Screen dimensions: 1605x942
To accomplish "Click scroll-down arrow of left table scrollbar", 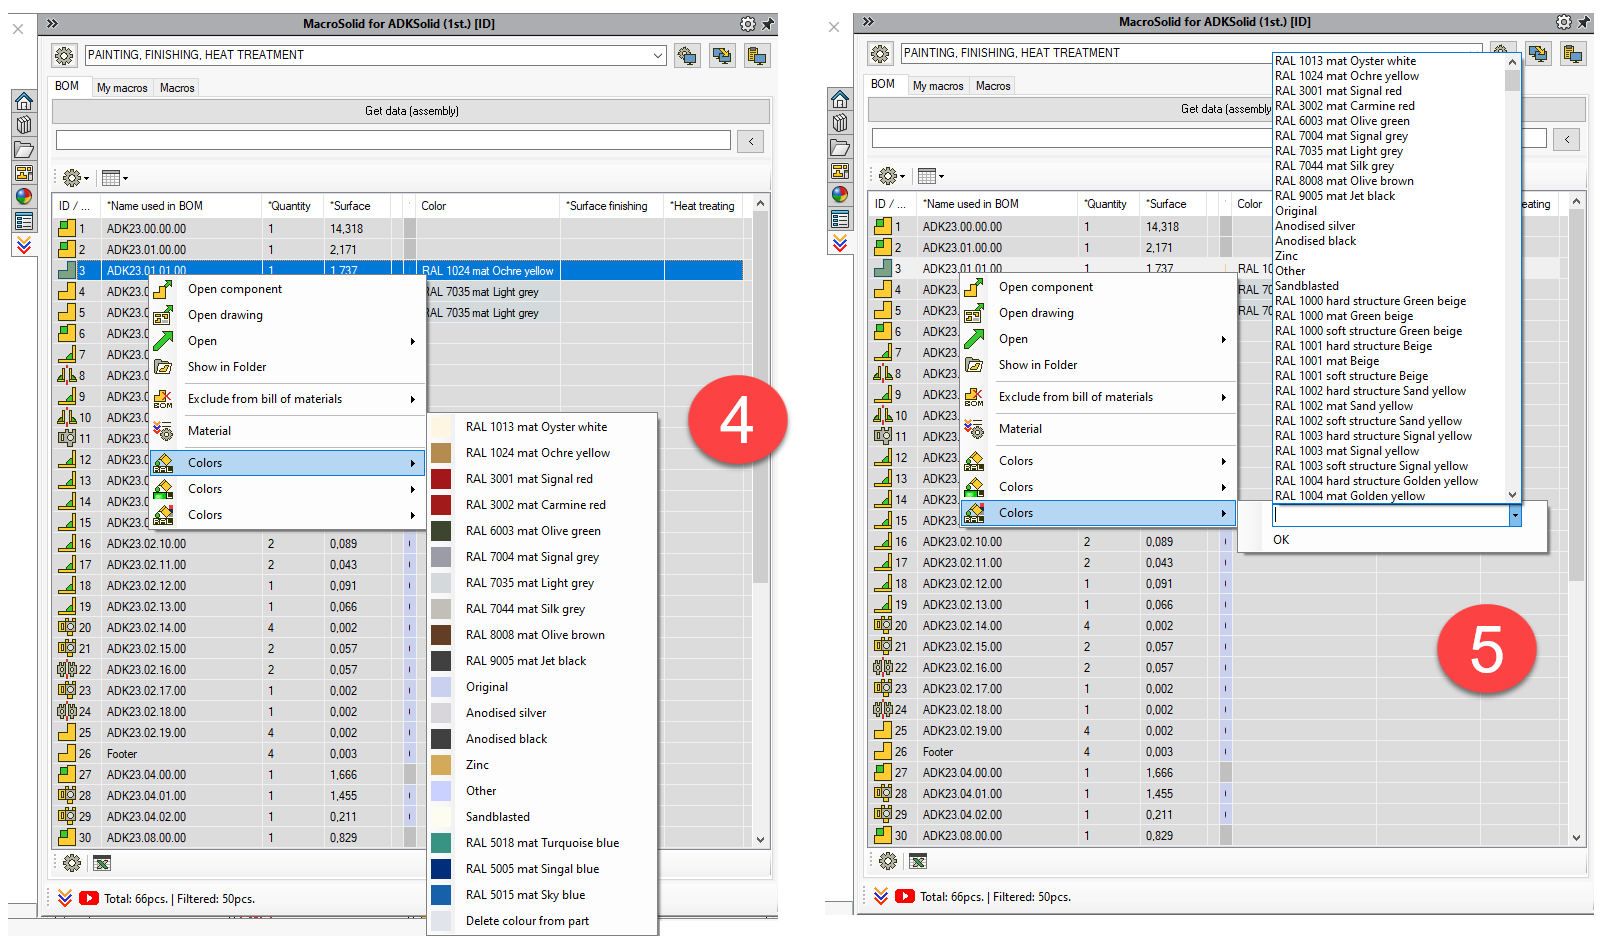I will [761, 840].
